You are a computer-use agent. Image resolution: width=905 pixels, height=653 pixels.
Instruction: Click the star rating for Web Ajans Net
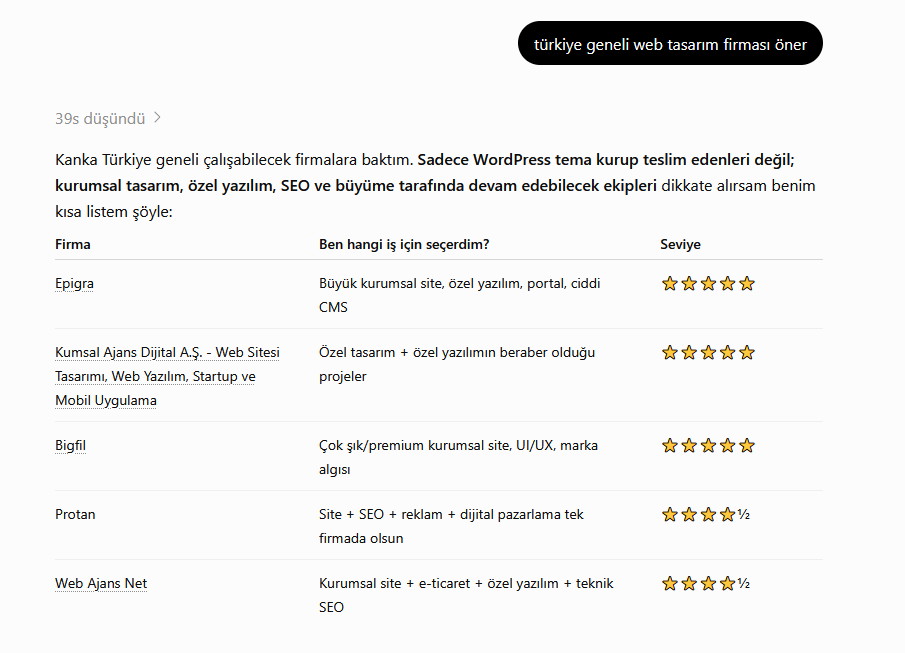[x=705, y=583]
